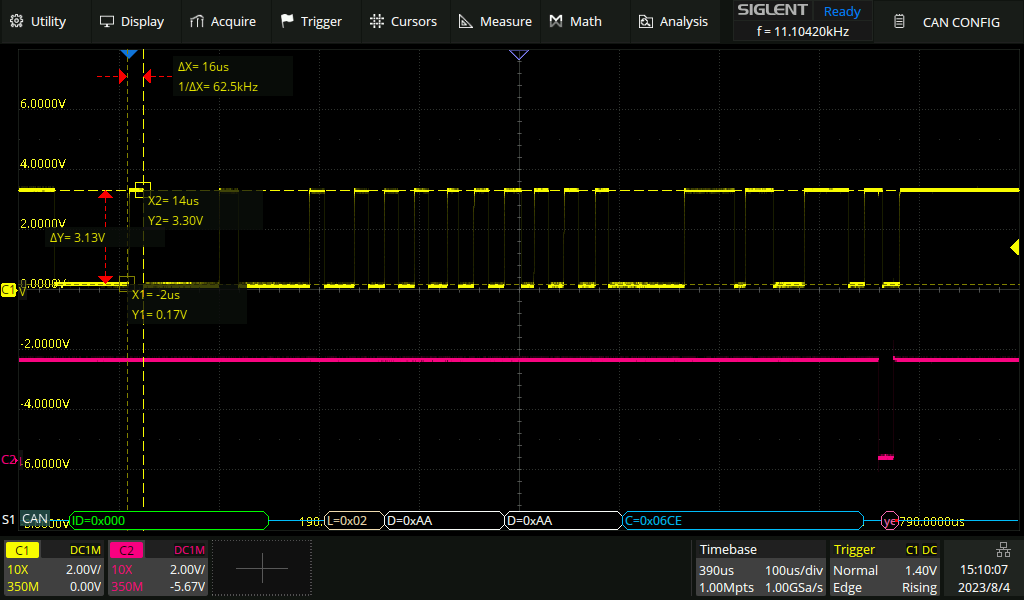The height and width of the screenshot is (600, 1024).
Task: Open the Cursors menu
Action: (x=404, y=22)
